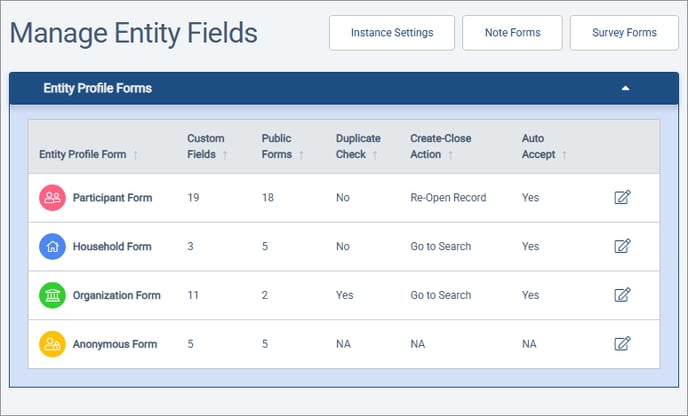Click Household Form duplicate check No
This screenshot has height=416, width=688.
pyautogui.click(x=343, y=246)
